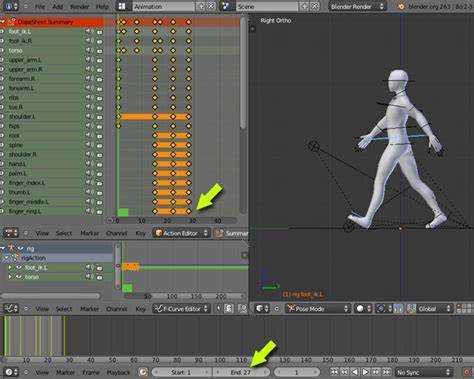Open the 3D view editor type selector
Screen dimensions: 474x379
coord(262,309)
